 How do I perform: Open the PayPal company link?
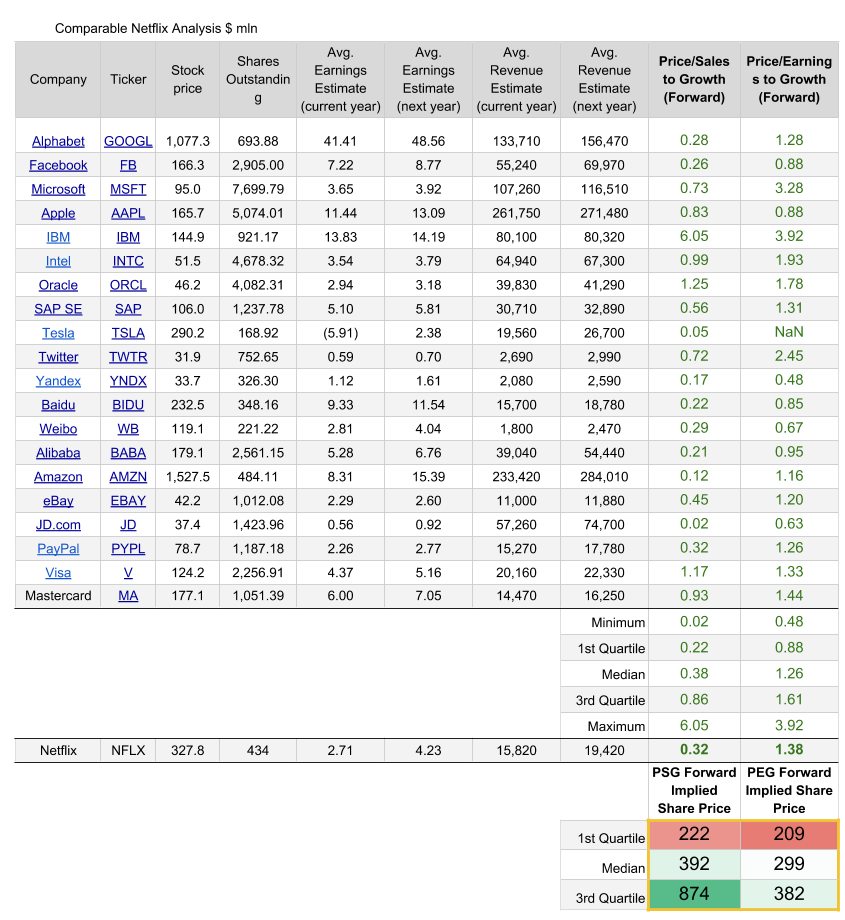point(58,549)
